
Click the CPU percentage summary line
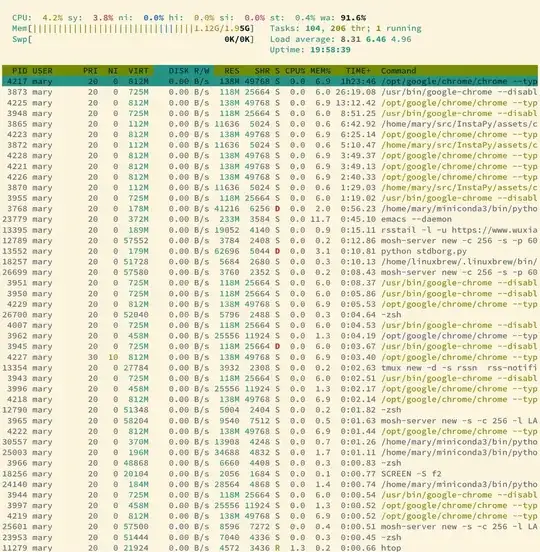[189, 18]
